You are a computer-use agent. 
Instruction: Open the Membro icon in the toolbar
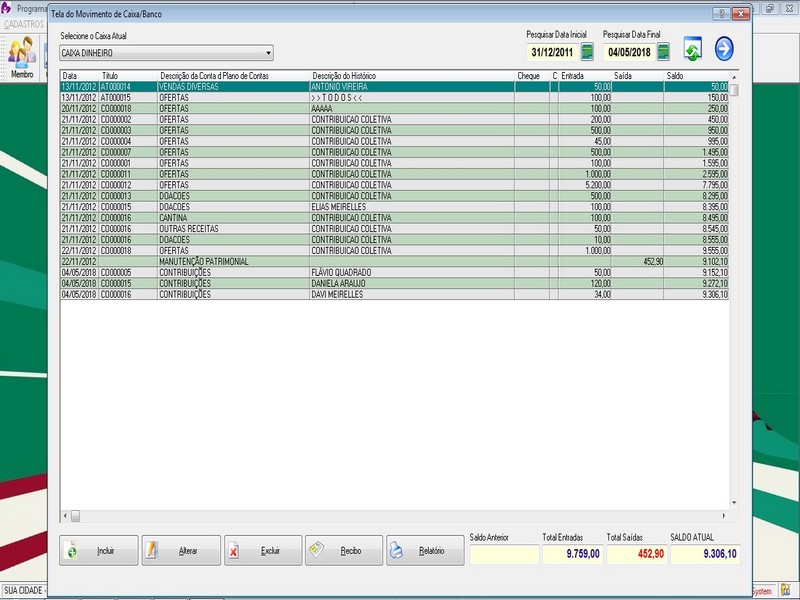pyautogui.click(x=21, y=57)
